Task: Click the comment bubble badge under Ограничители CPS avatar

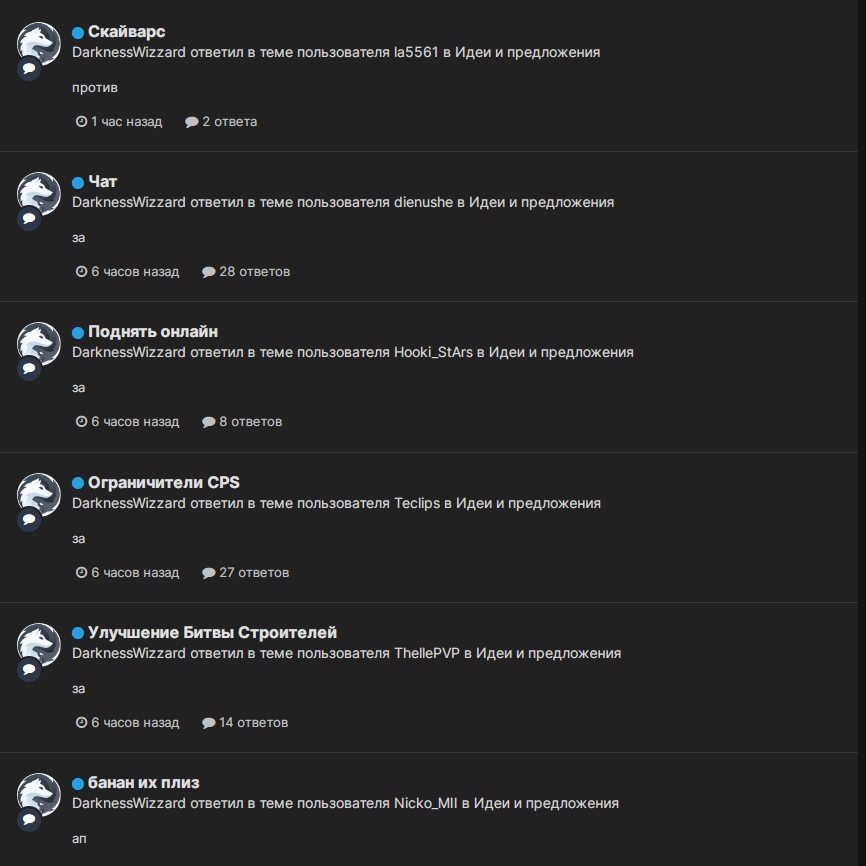Action: (29, 519)
